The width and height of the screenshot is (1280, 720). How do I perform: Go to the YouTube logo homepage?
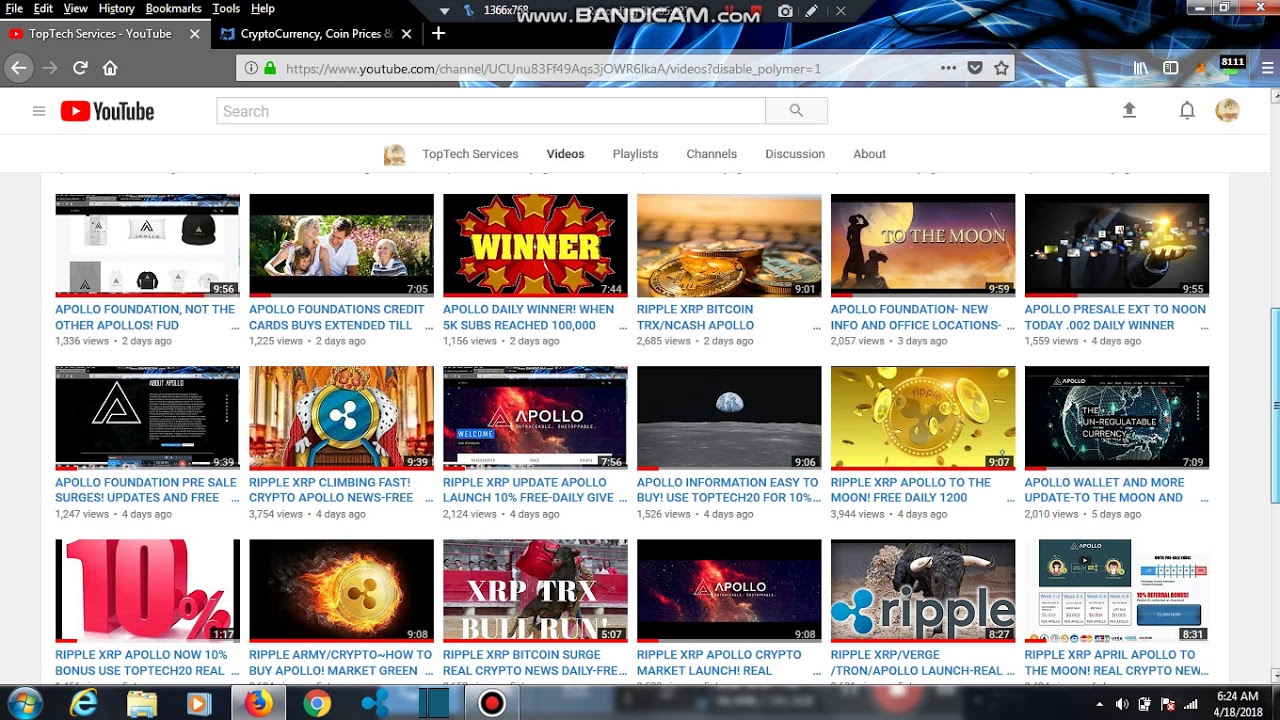pyautogui.click(x=107, y=111)
